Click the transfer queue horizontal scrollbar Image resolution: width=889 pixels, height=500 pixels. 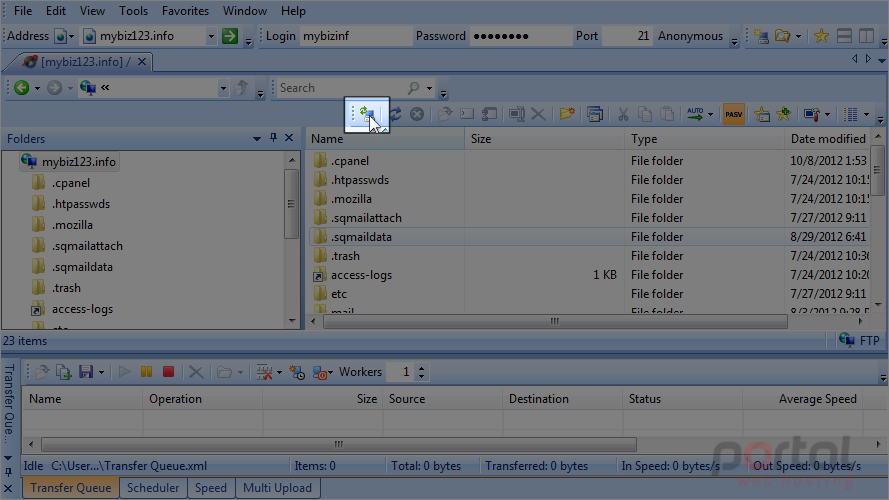click(x=339, y=444)
